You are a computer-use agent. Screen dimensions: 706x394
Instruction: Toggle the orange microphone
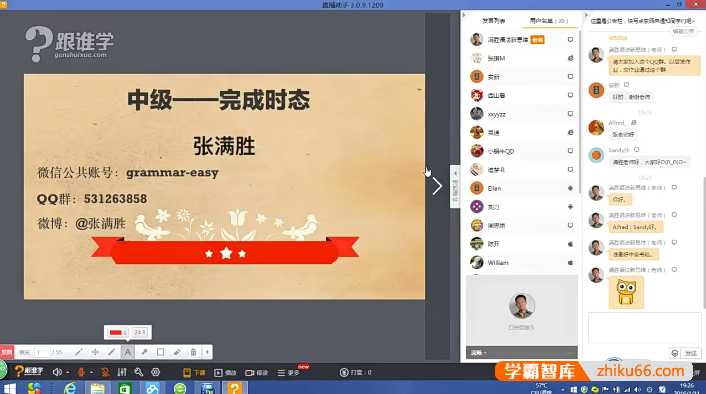pyautogui.click(x=81, y=372)
